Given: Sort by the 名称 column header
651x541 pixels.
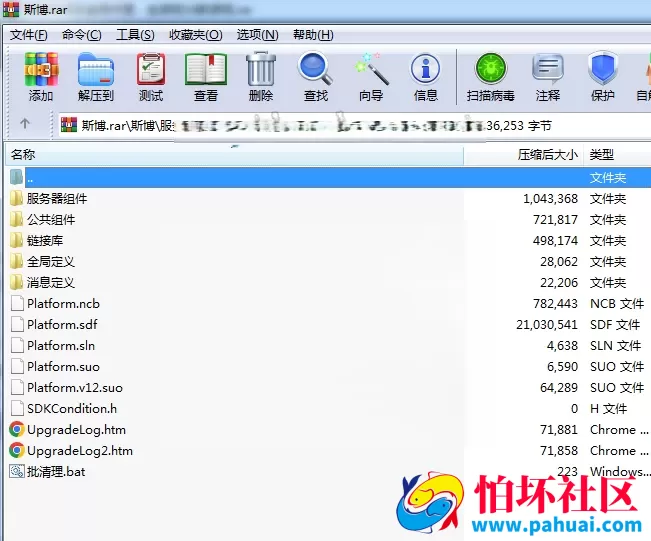Looking at the screenshot, I should click(x=235, y=155).
